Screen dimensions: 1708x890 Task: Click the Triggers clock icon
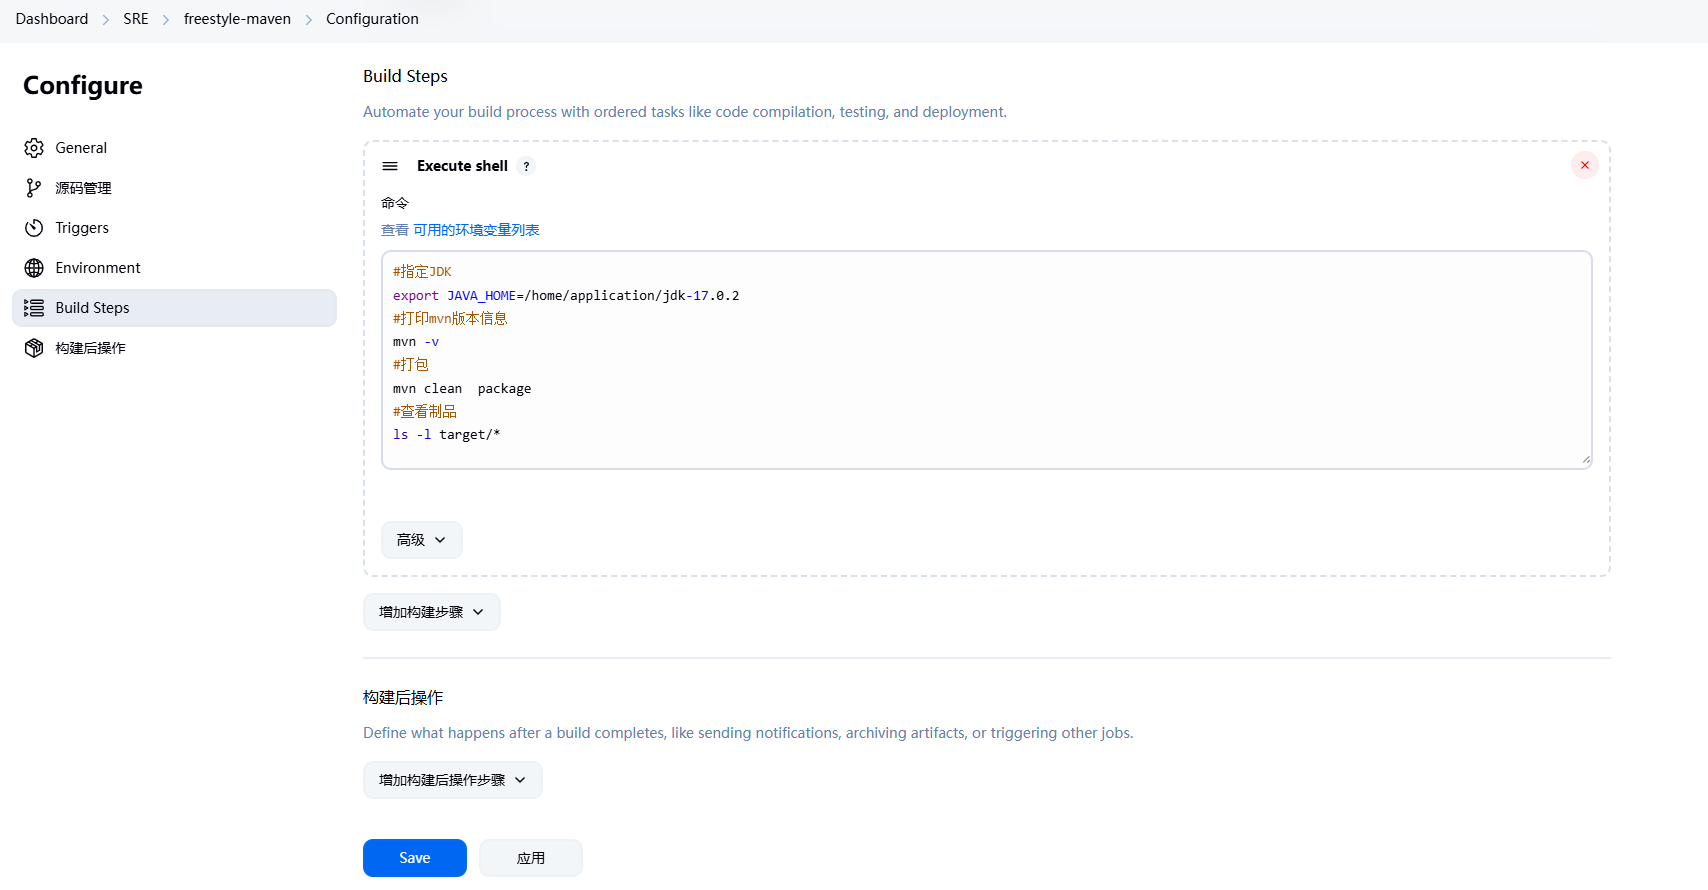[x=34, y=228]
